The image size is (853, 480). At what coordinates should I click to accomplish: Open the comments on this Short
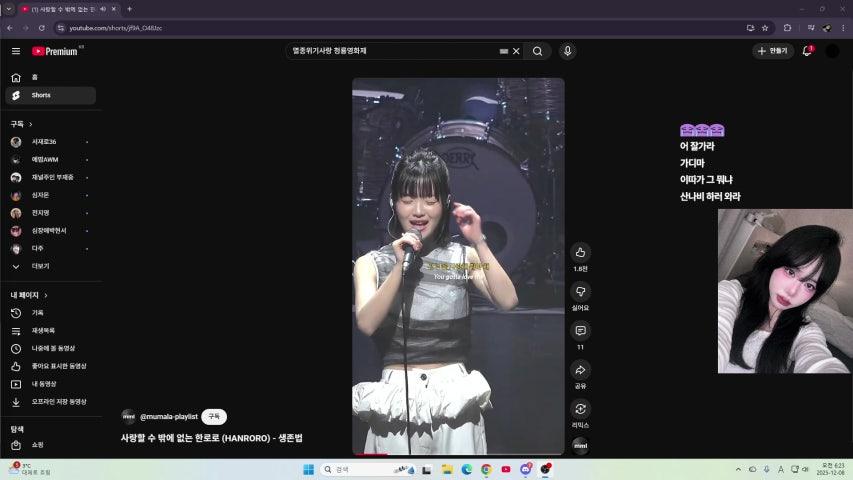point(580,330)
